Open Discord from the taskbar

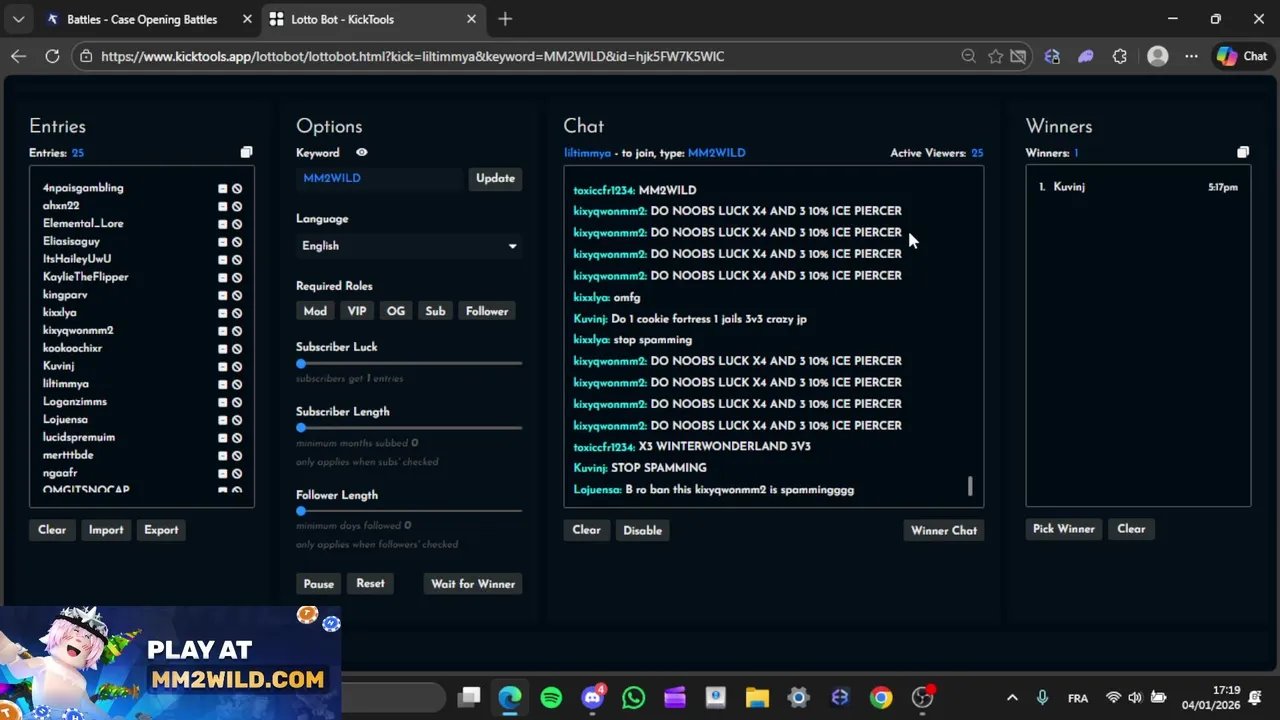pos(593,697)
